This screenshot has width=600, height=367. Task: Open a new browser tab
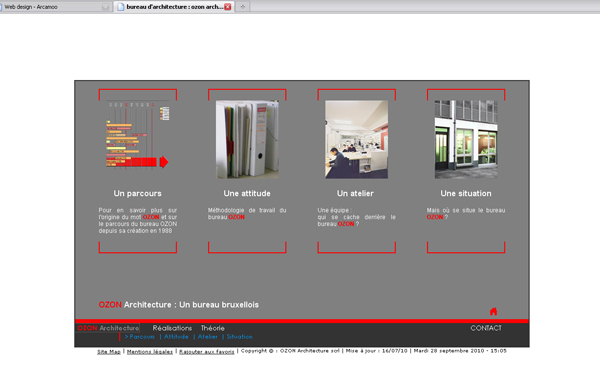243,7
